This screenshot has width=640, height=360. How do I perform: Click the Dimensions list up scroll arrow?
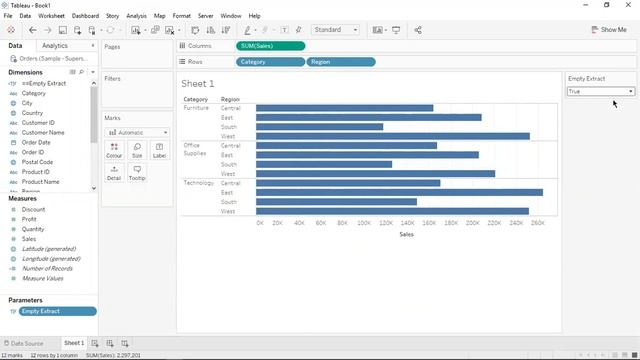pos(94,83)
